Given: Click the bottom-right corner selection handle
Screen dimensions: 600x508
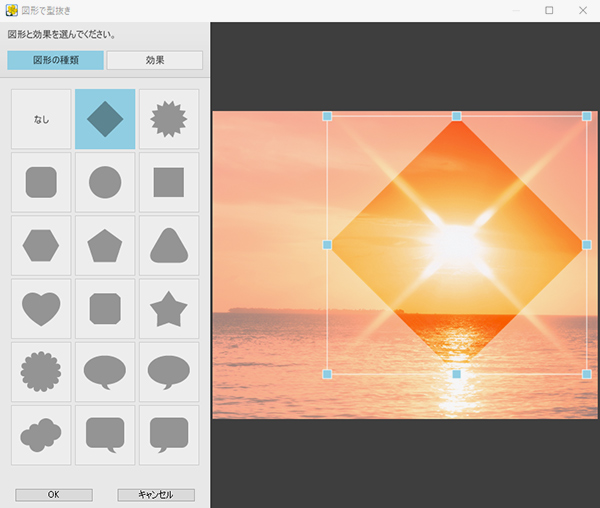Looking at the screenshot, I should [x=586, y=374].
